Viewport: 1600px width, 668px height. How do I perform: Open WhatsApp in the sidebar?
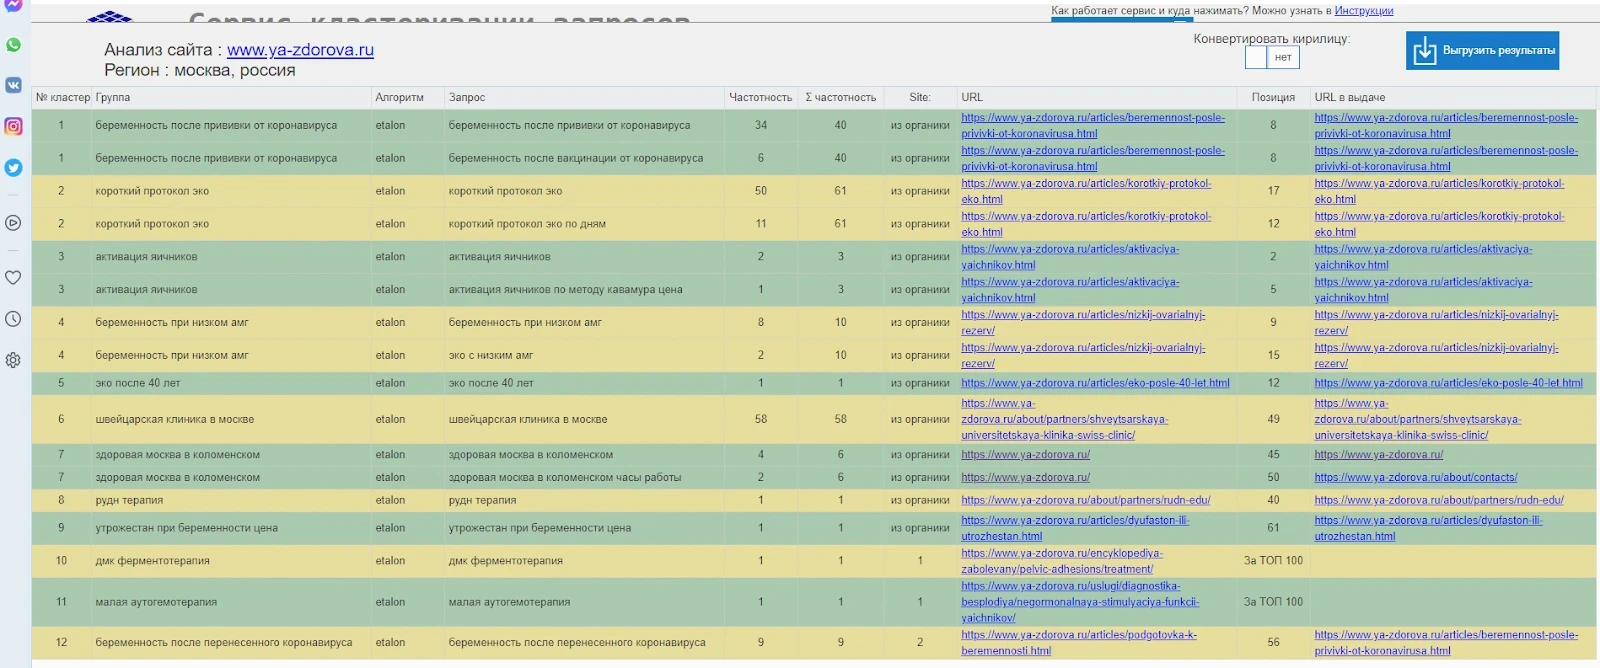(x=13, y=45)
